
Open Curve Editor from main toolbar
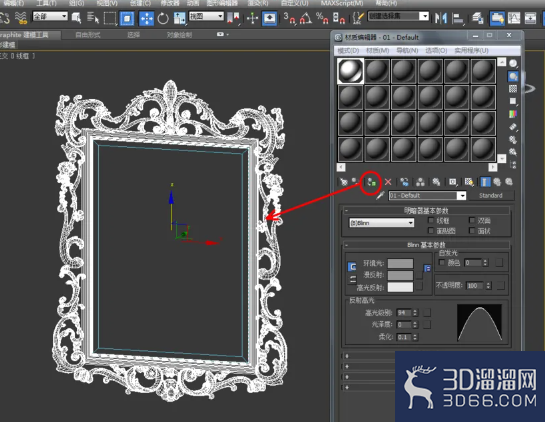(513, 18)
